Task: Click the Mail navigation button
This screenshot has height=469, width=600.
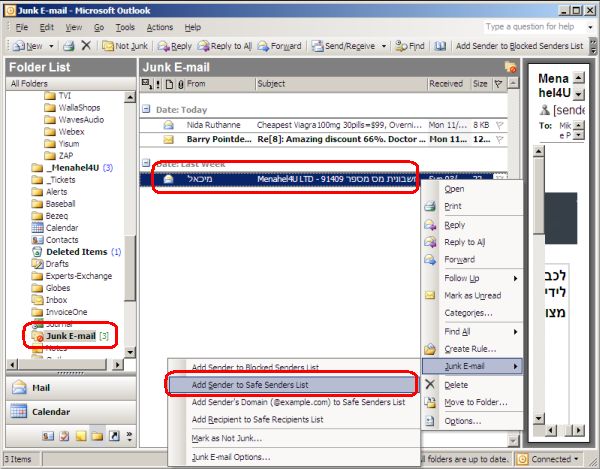Action: click(x=66, y=387)
